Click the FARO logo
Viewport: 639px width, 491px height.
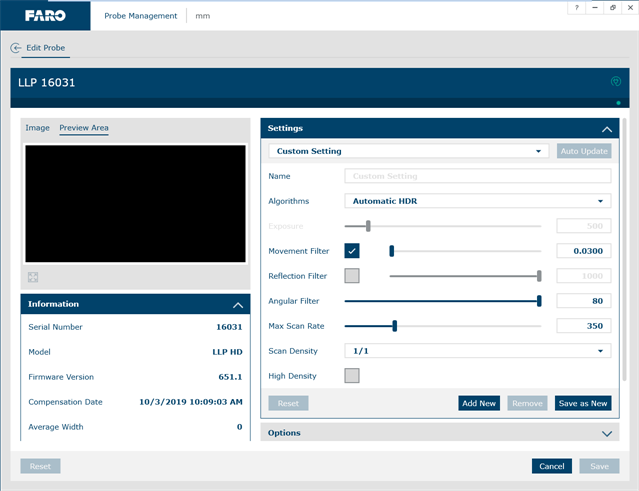[x=45, y=16]
